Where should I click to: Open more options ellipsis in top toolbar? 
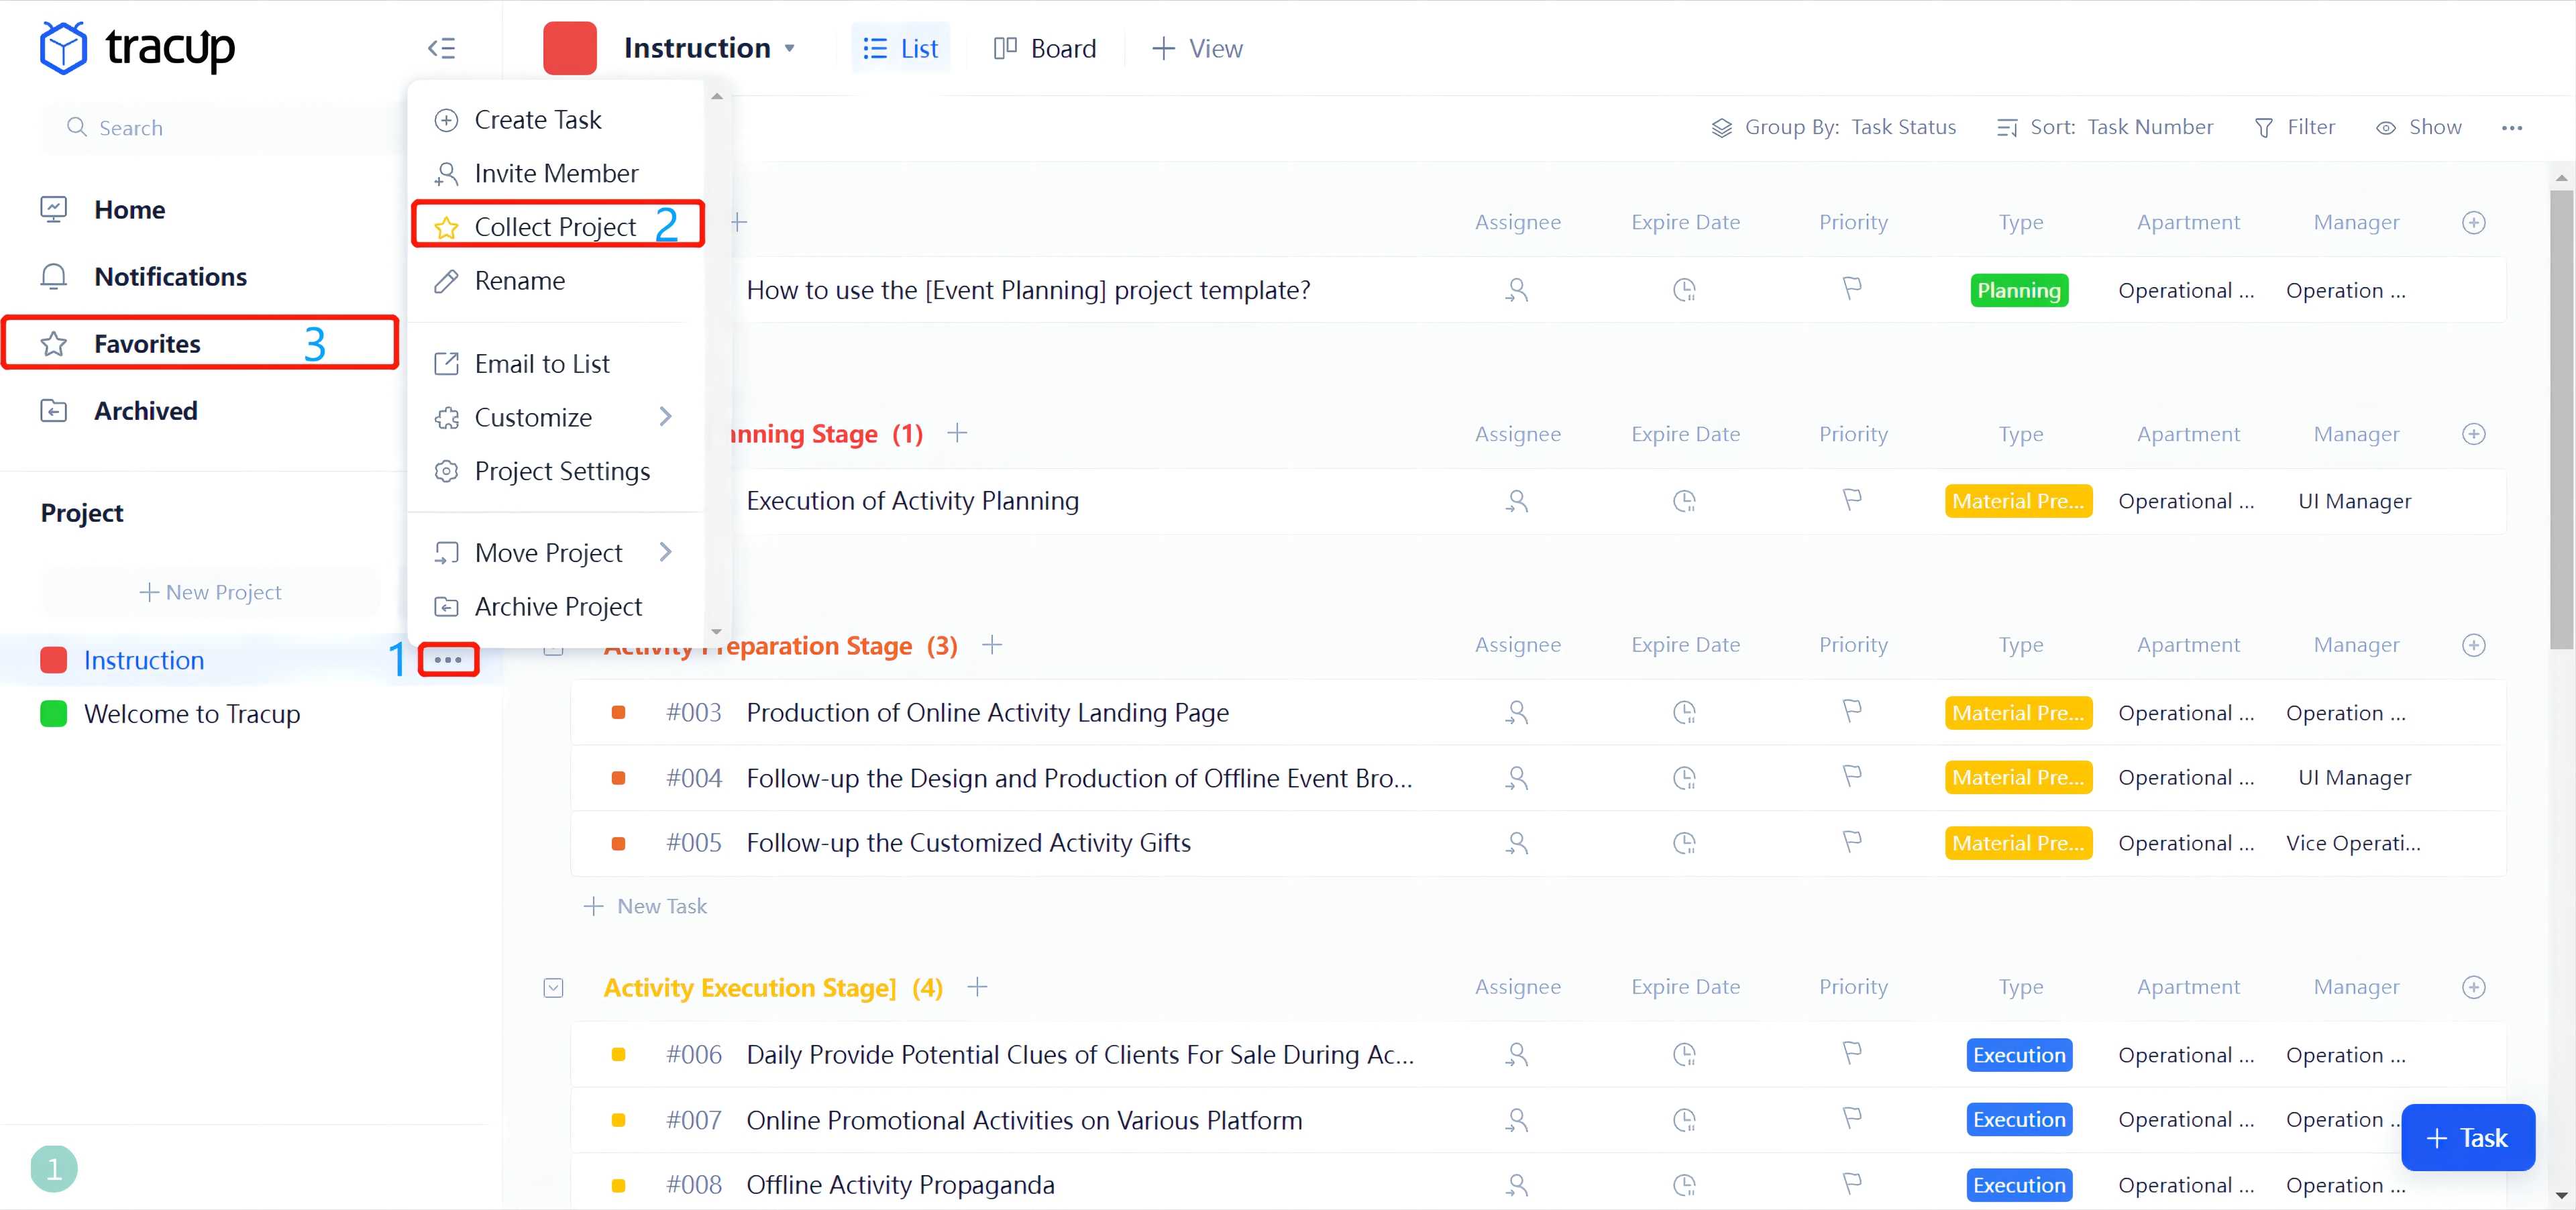tap(2511, 128)
